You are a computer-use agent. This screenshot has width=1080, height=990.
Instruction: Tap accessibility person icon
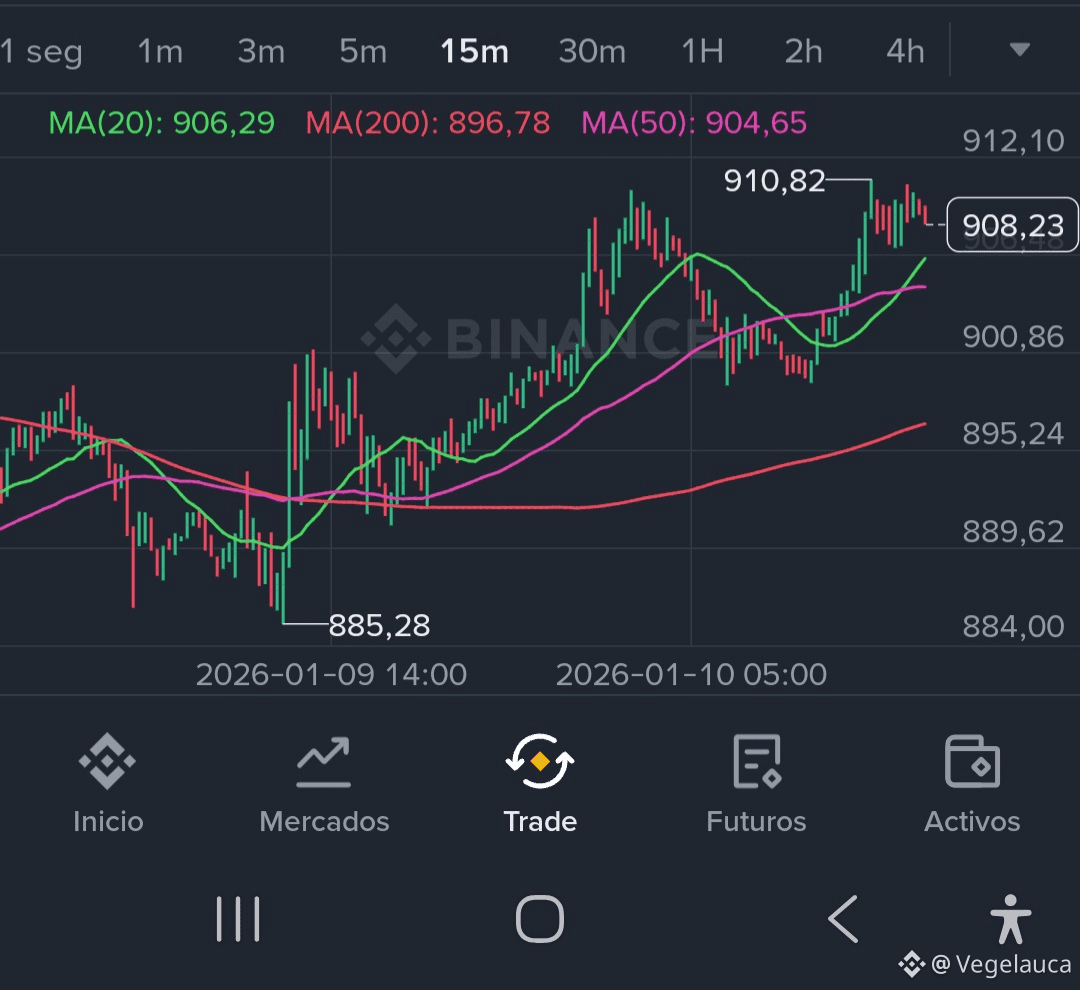pyautogui.click(x=1010, y=918)
